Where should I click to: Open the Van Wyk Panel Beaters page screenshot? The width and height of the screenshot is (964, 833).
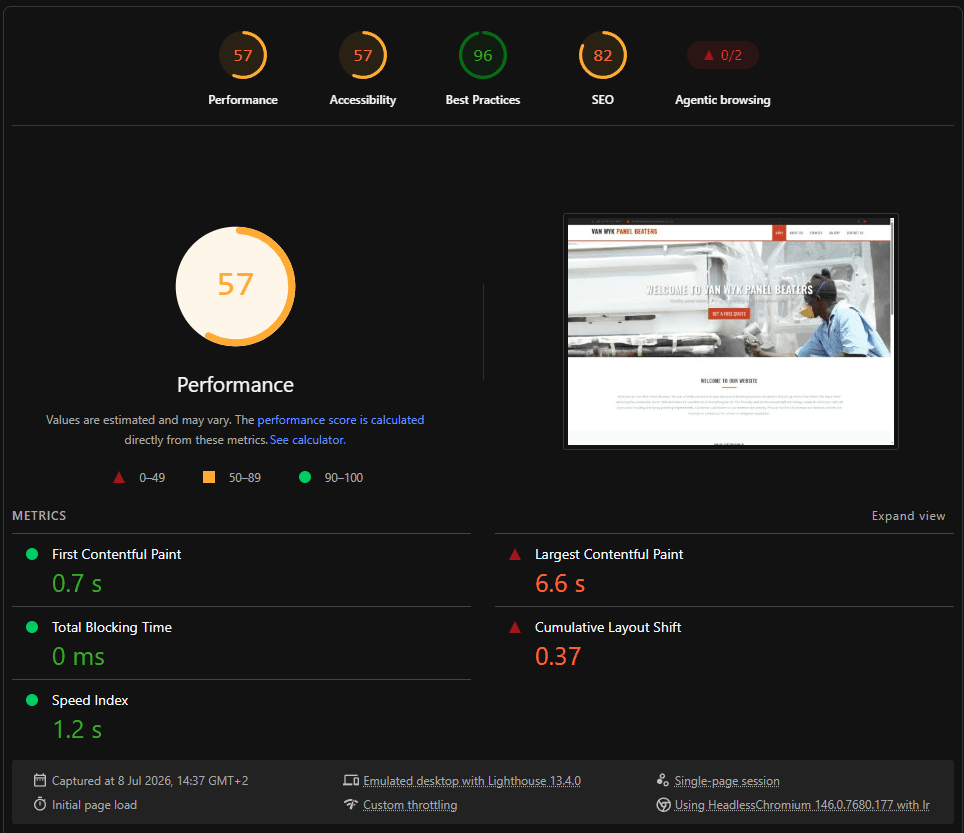pos(730,331)
